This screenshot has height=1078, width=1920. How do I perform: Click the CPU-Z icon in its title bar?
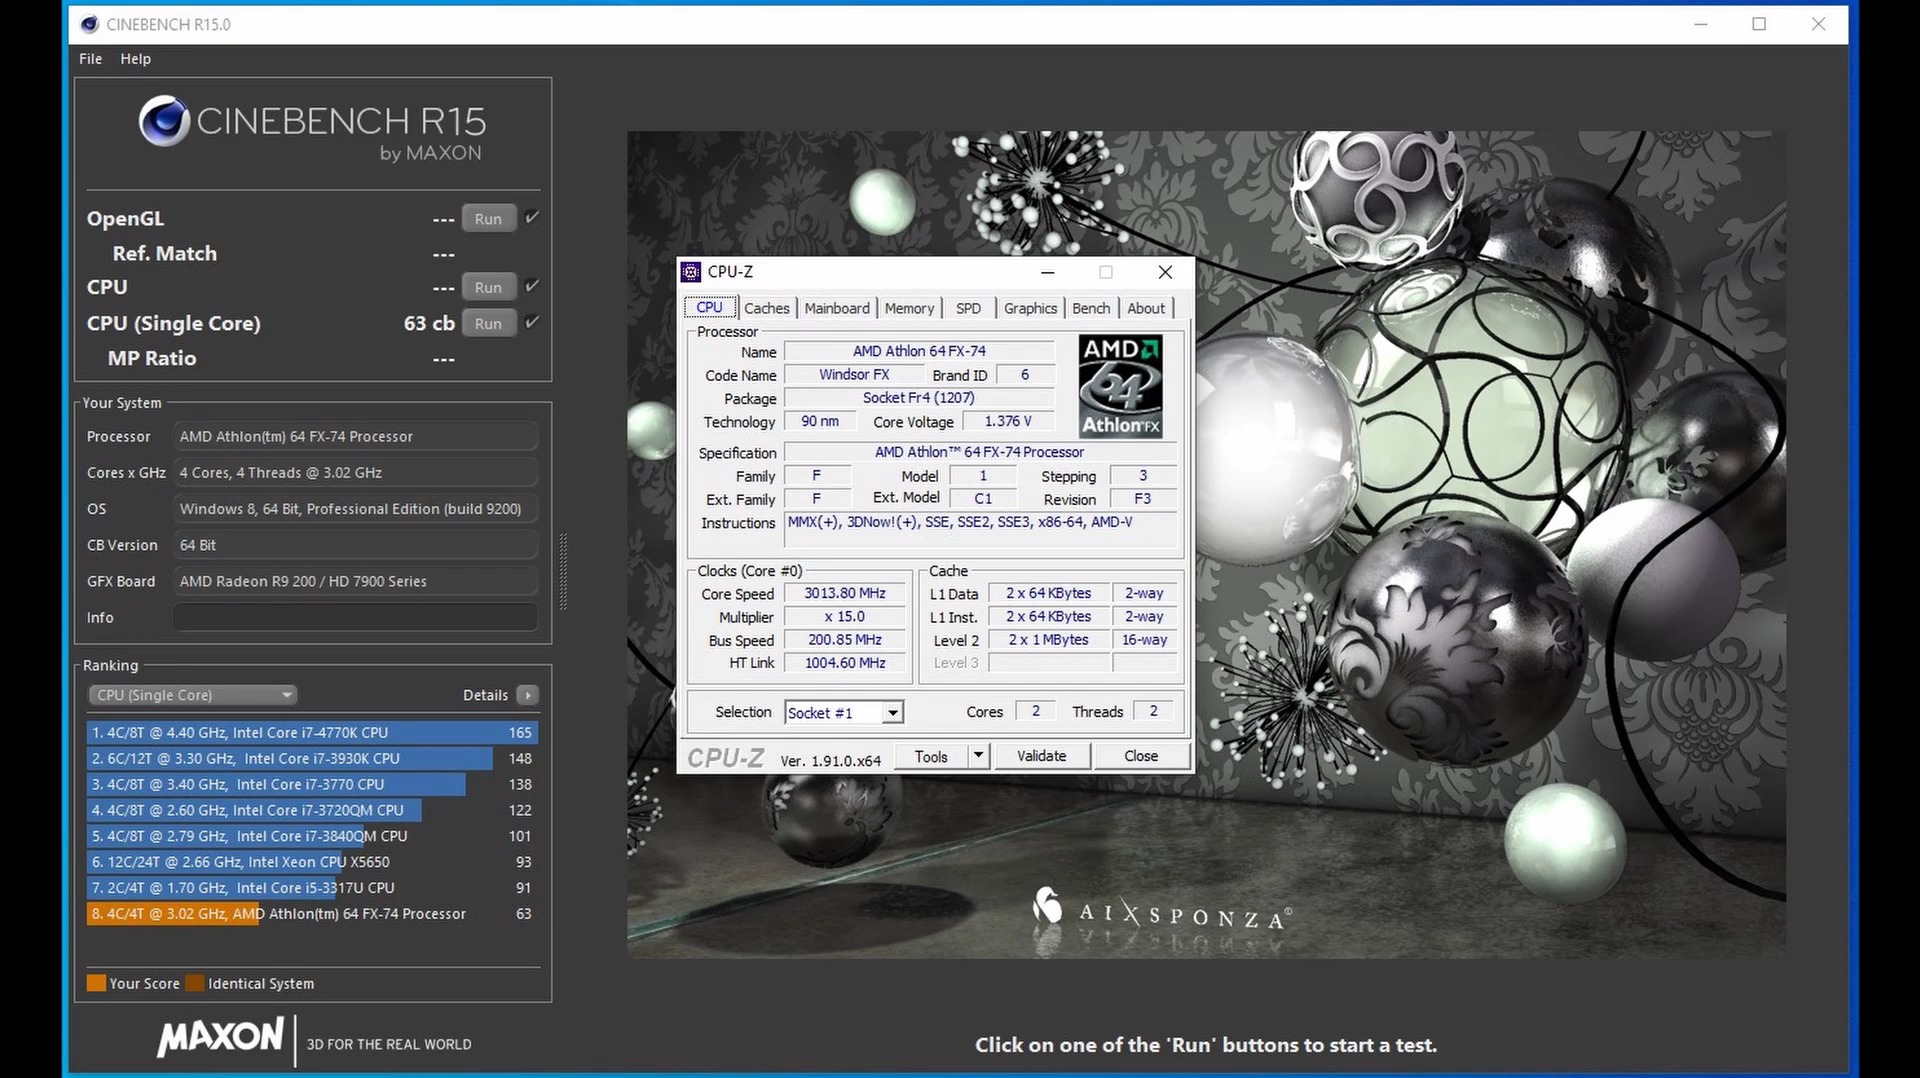click(x=690, y=271)
